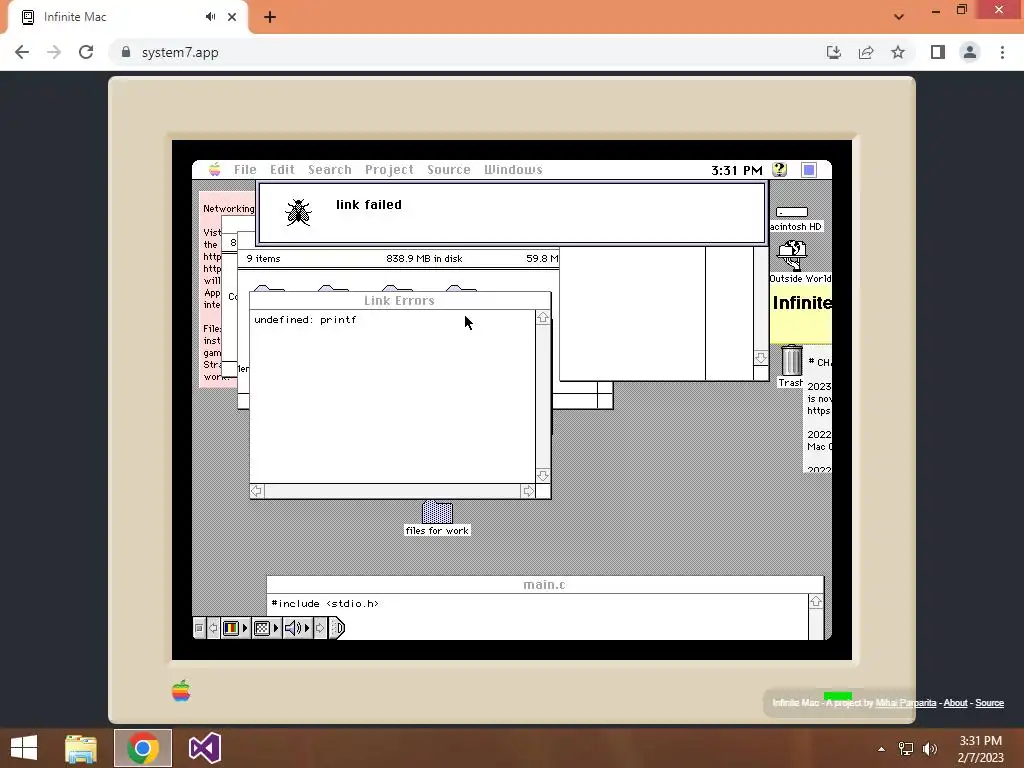Image resolution: width=1024 pixels, height=768 pixels.
Task: Open Chrome side panel
Action: (938, 52)
